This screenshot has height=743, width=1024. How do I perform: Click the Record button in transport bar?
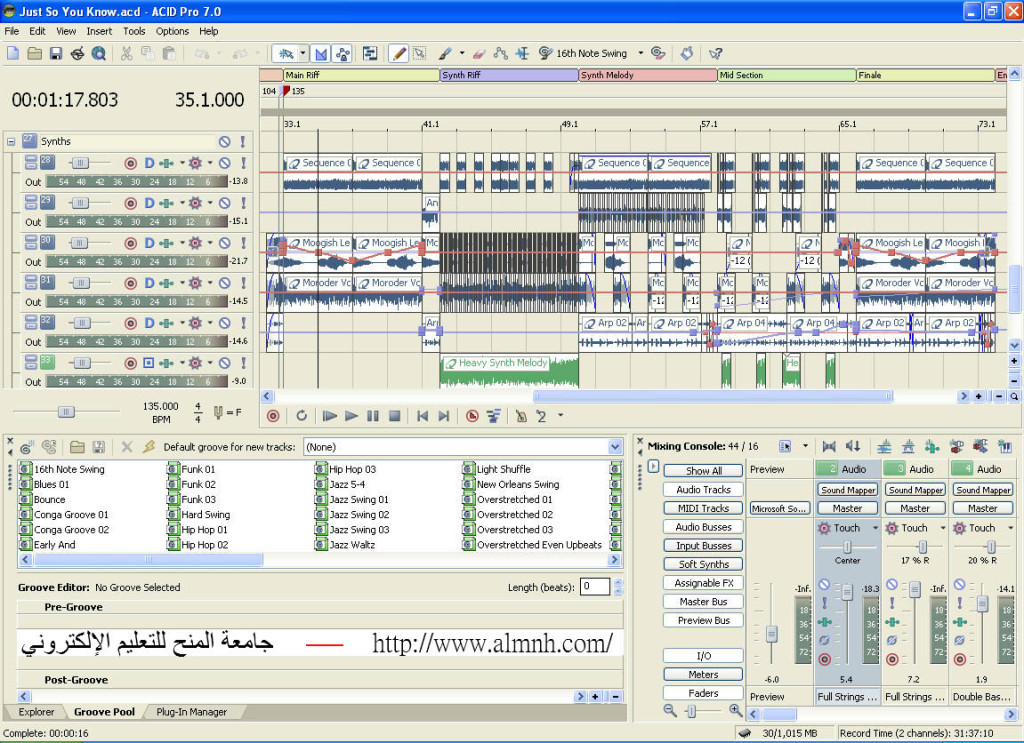tap(273, 416)
